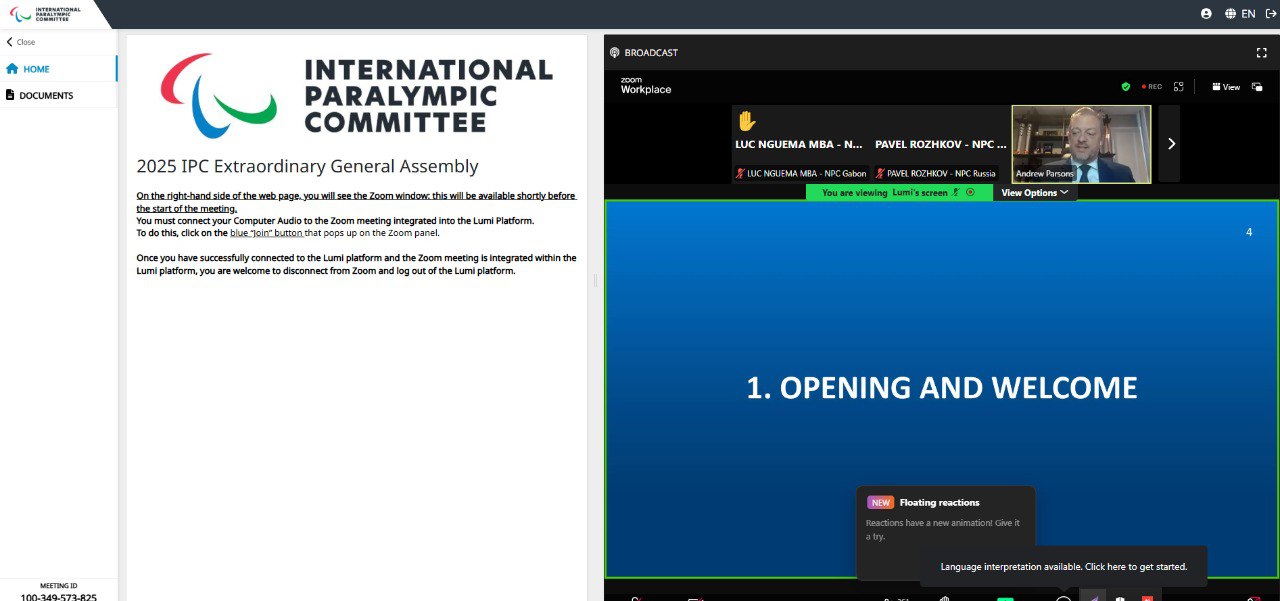Expand the View Options dropdown
This screenshot has height=601, width=1280.
[1035, 193]
